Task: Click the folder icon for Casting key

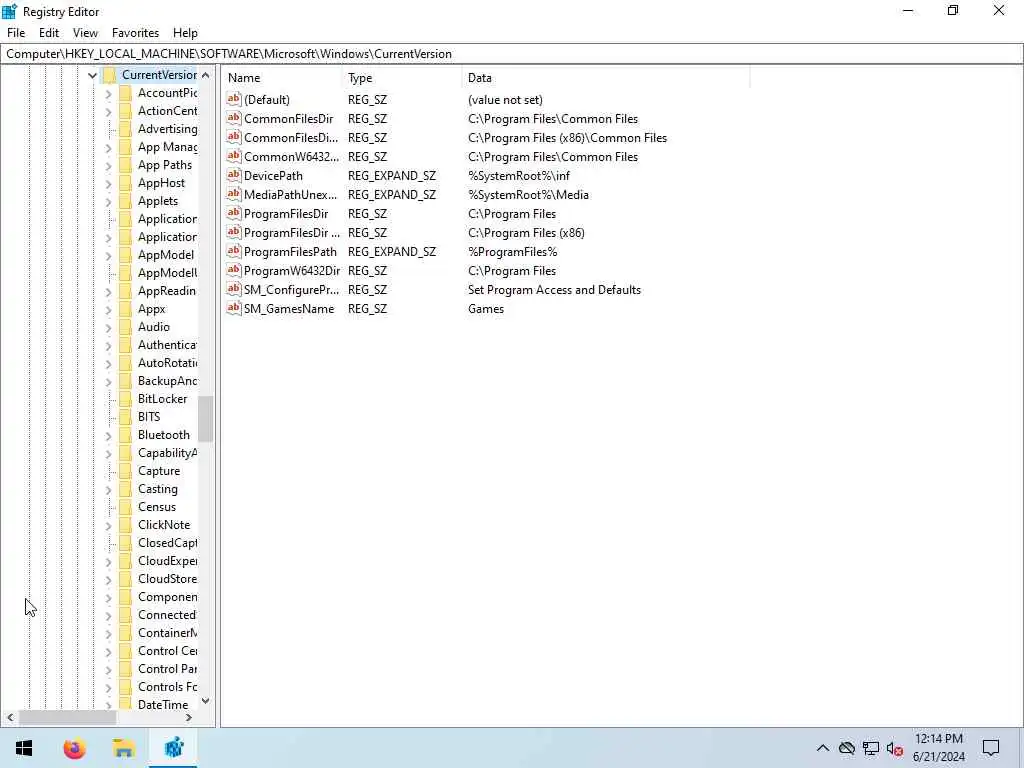Action: click(x=125, y=489)
